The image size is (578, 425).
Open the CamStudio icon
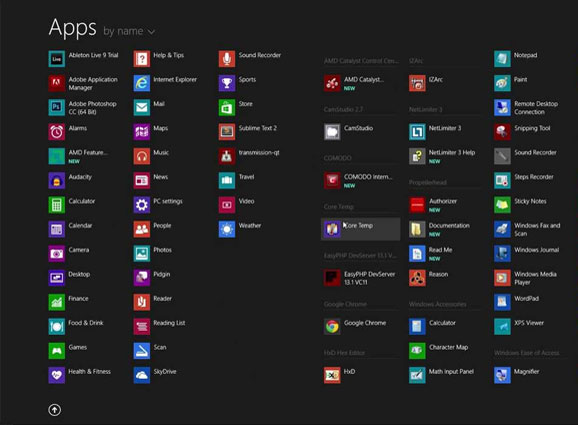332,132
